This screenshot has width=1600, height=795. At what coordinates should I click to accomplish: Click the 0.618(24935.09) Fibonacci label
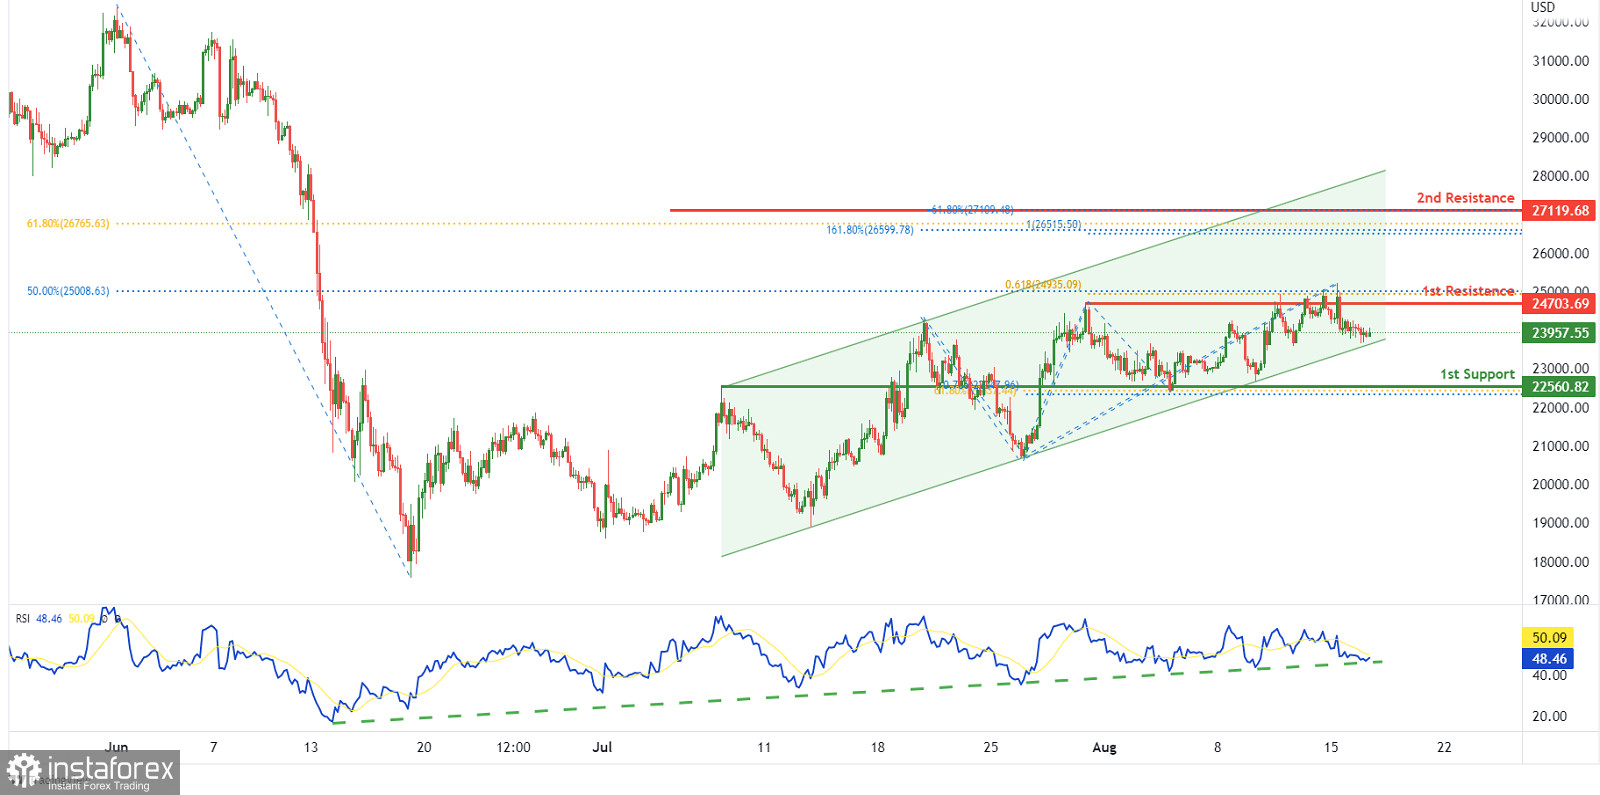1043,285
